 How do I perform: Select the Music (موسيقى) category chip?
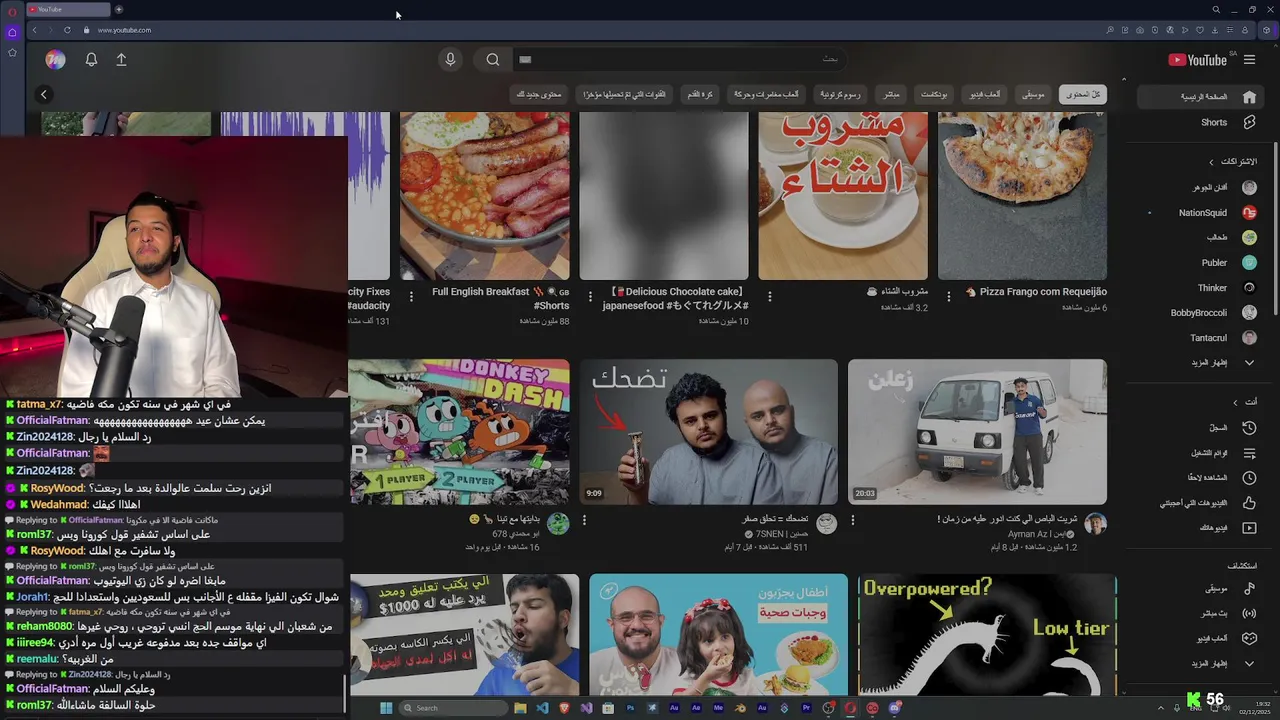tap(1033, 94)
